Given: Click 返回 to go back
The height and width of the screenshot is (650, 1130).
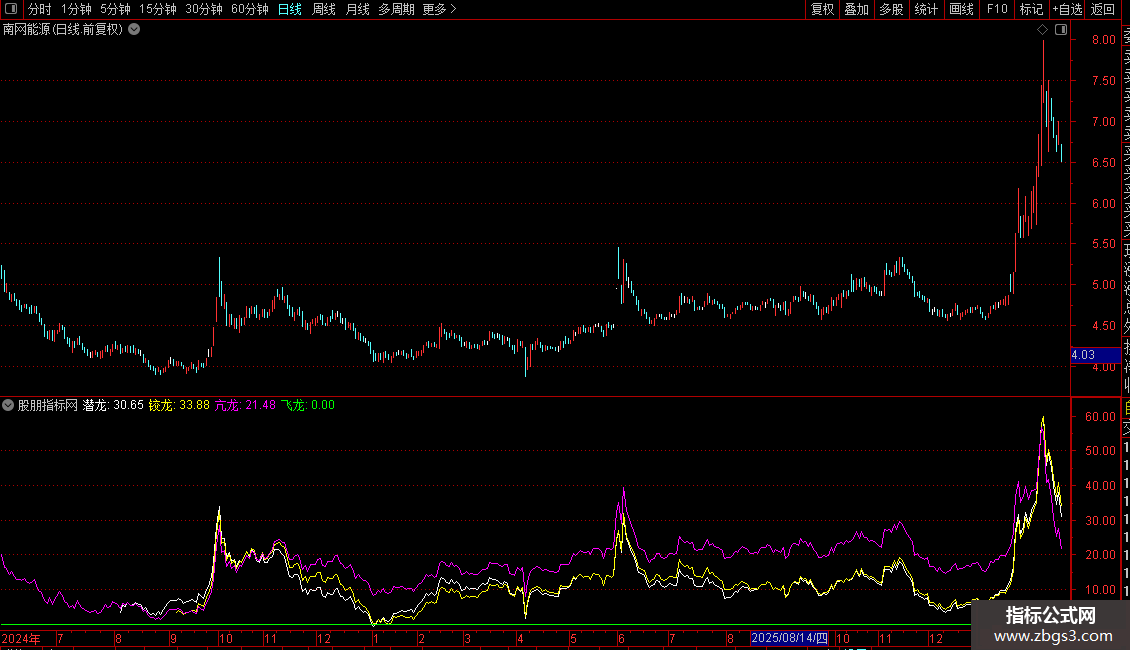Looking at the screenshot, I should 1103,9.
